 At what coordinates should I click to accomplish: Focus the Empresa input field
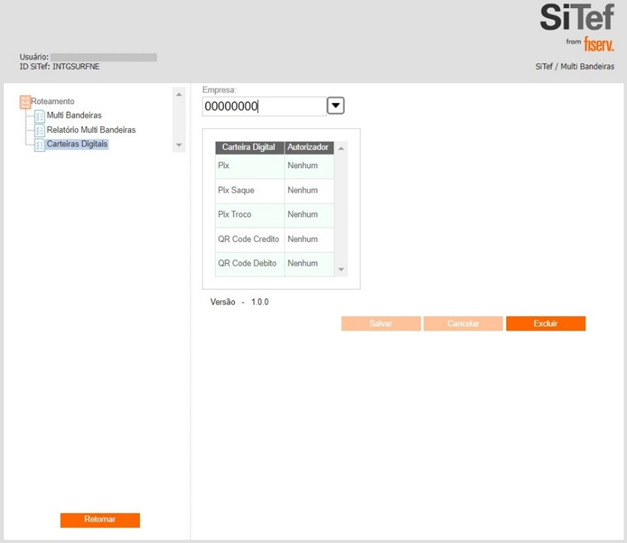[263, 106]
